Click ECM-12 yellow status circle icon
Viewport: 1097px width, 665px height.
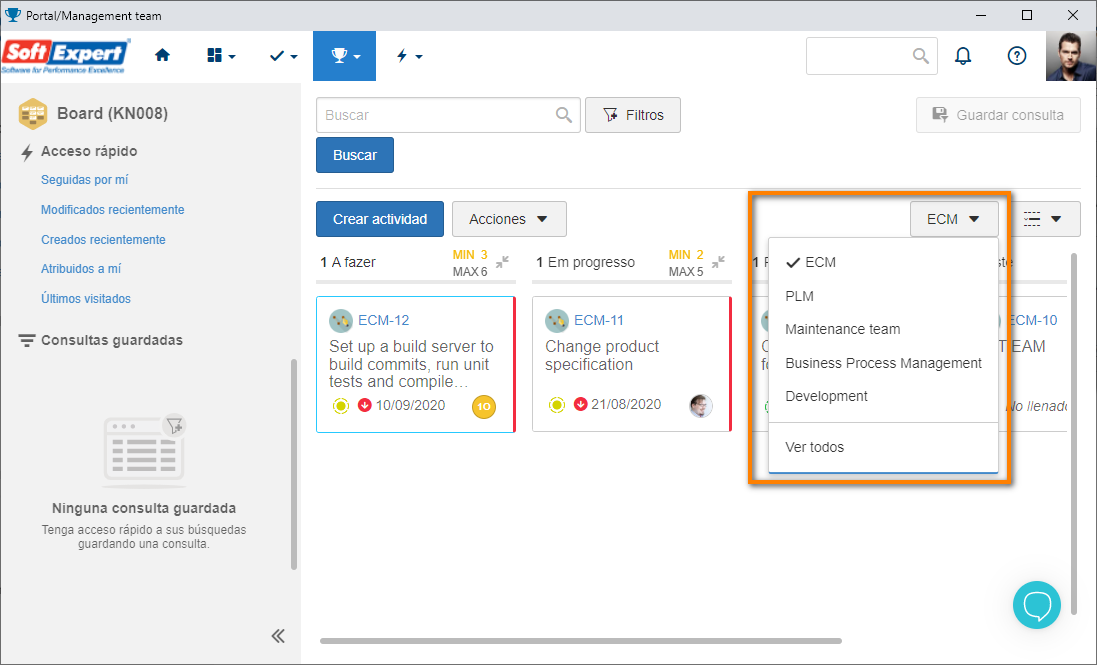coord(341,406)
